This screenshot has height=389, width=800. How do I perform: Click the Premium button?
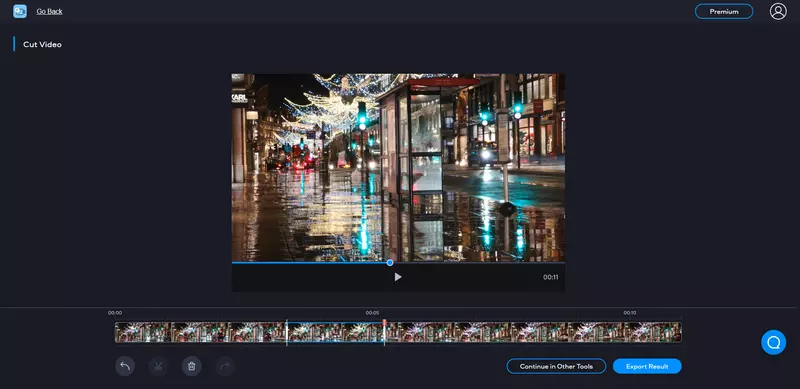[724, 11]
